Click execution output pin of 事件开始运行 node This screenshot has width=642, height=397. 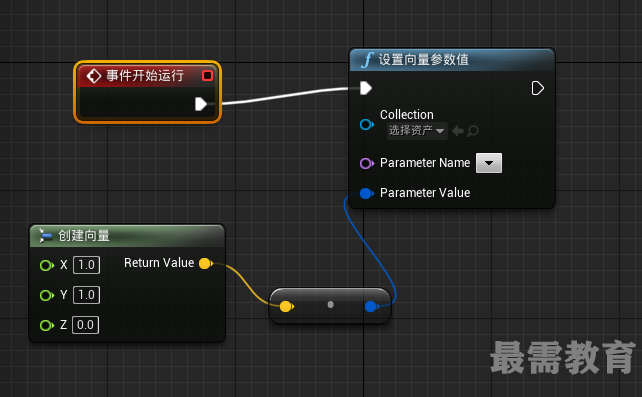(x=201, y=104)
